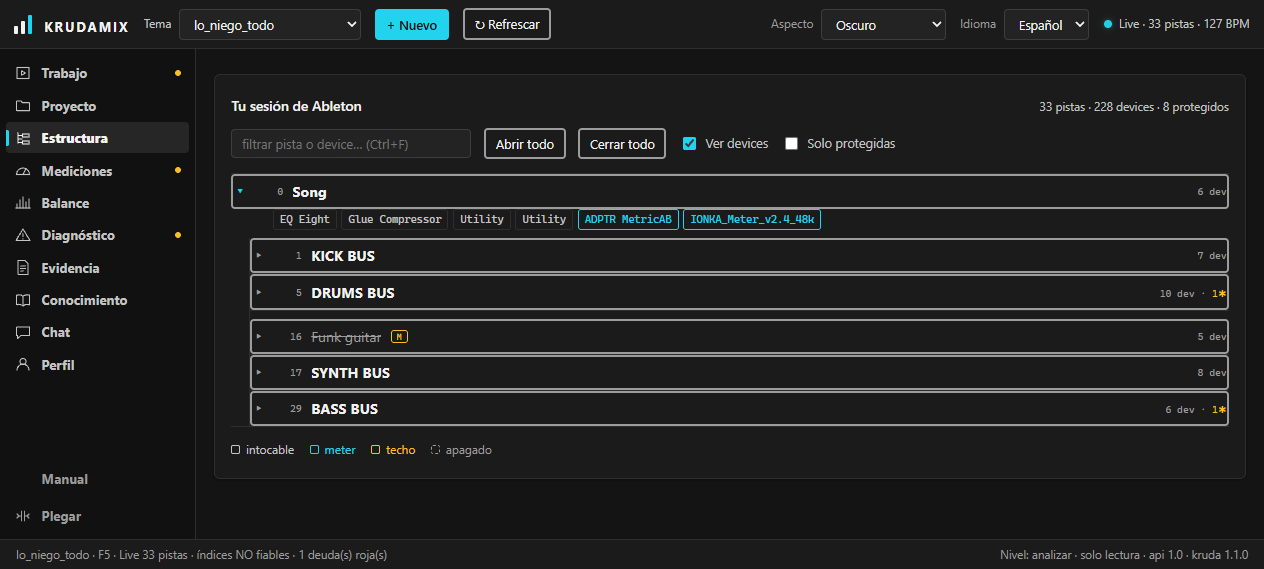Viewport: 1264px width, 569px height.
Task: Click the Abrir todo button
Action: point(525,144)
